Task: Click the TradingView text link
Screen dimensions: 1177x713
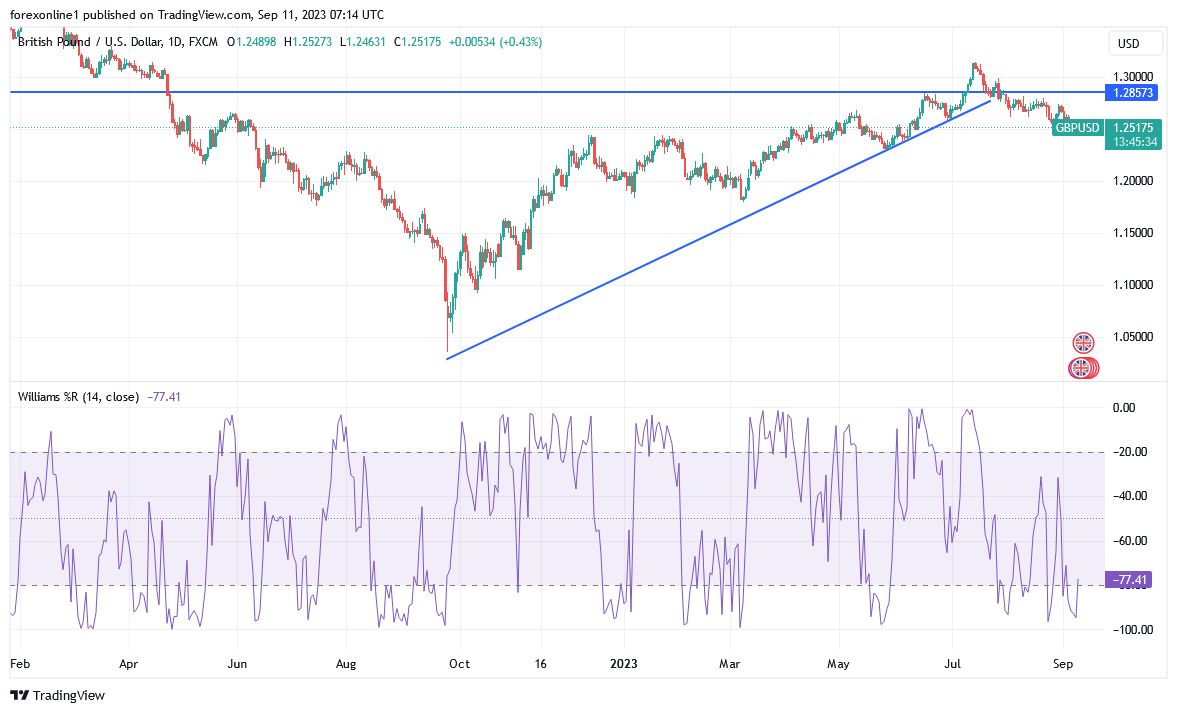Action: click(x=69, y=695)
